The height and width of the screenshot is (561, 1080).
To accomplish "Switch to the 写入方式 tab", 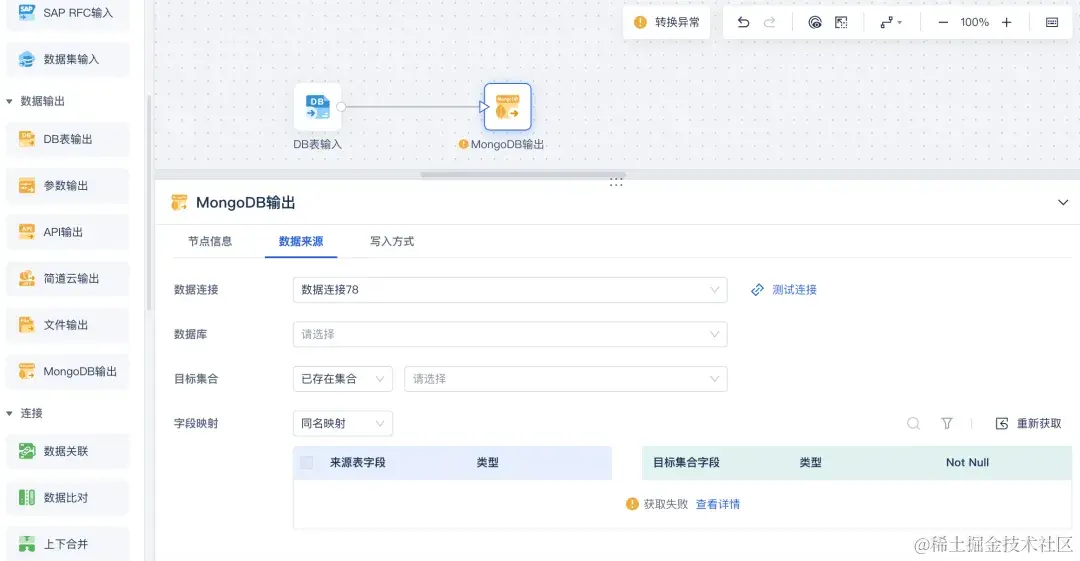I will 392,241.
